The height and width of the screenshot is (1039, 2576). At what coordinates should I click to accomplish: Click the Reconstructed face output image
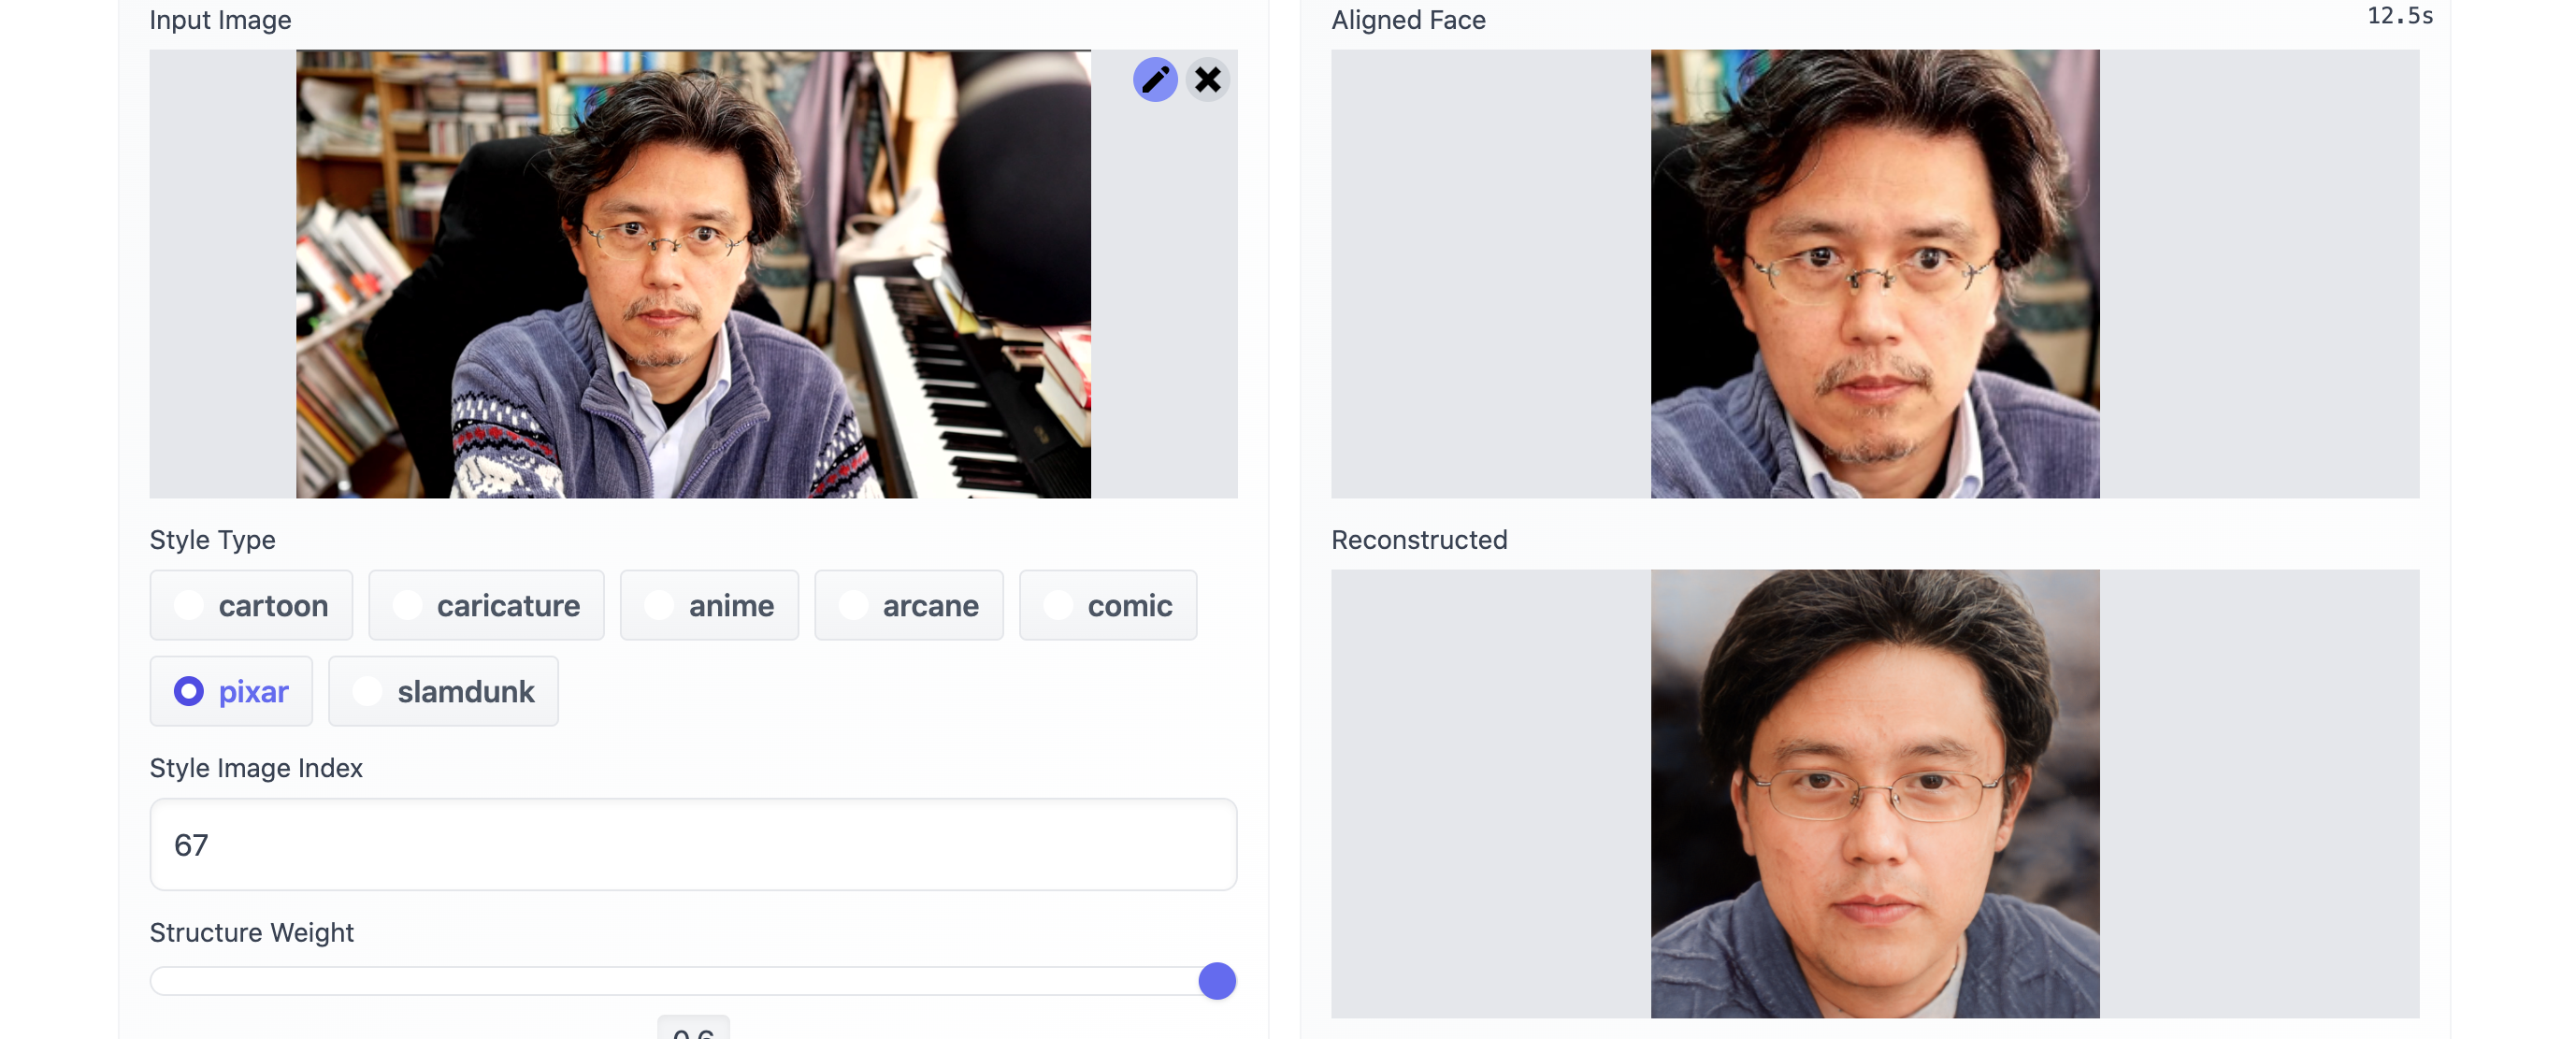[x=1875, y=794]
